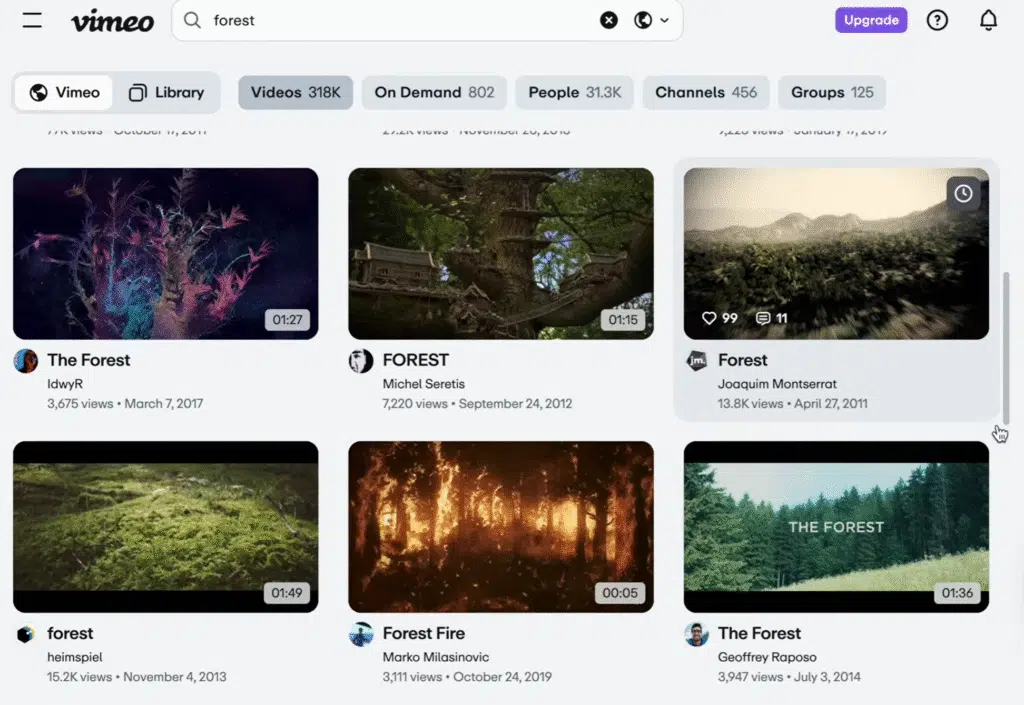Play the Forest Fire video thumbnail
Viewport: 1024px width, 705px height.
point(500,527)
